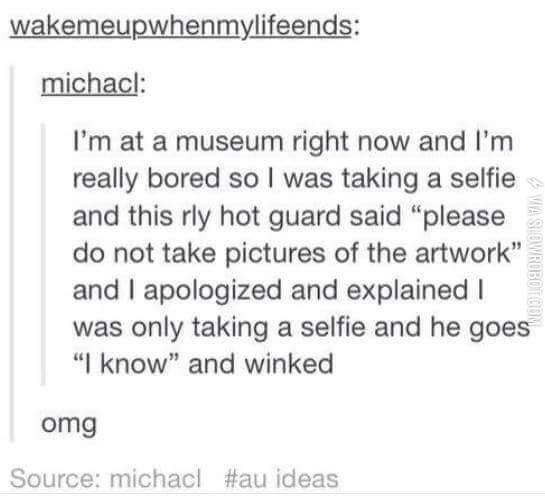
Task: Open the wakemeupwhenmylifeends blog link
Action: pos(181,26)
